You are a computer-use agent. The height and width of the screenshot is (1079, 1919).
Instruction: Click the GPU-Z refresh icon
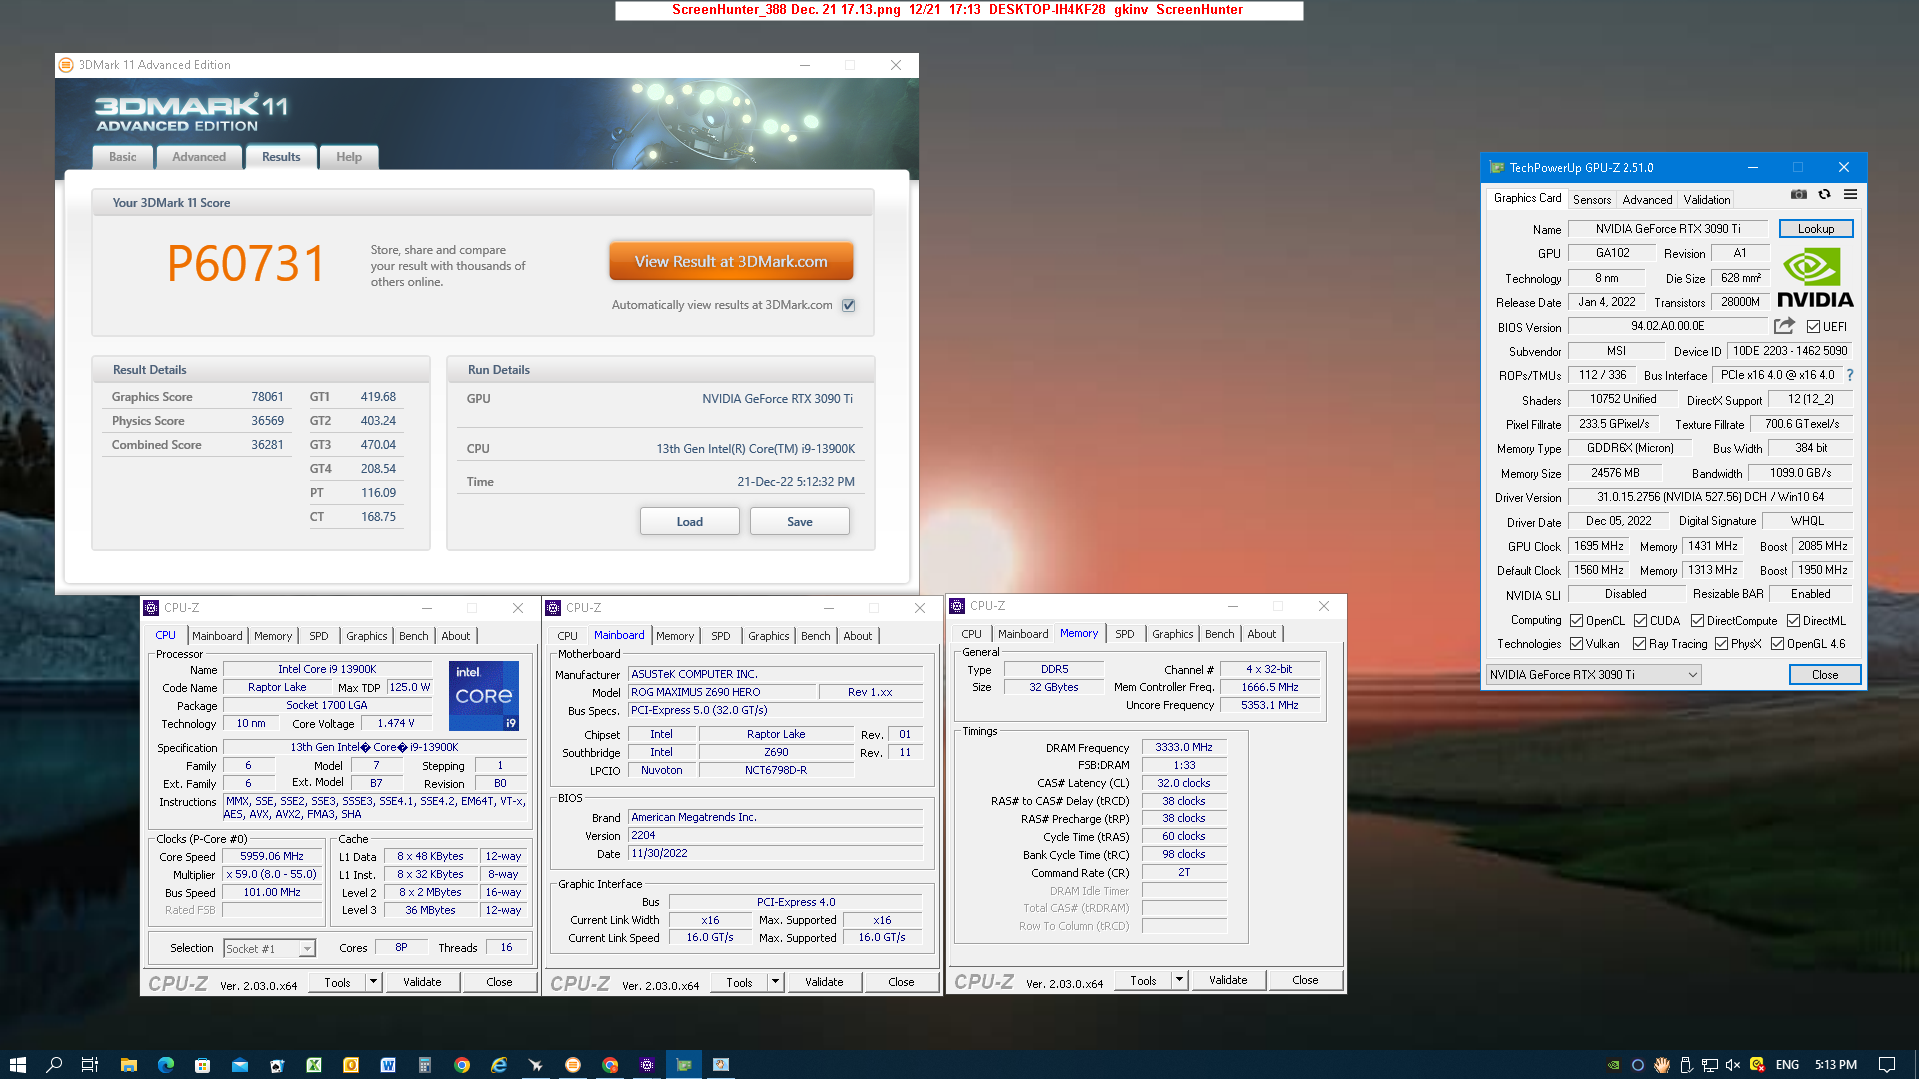[1824, 195]
